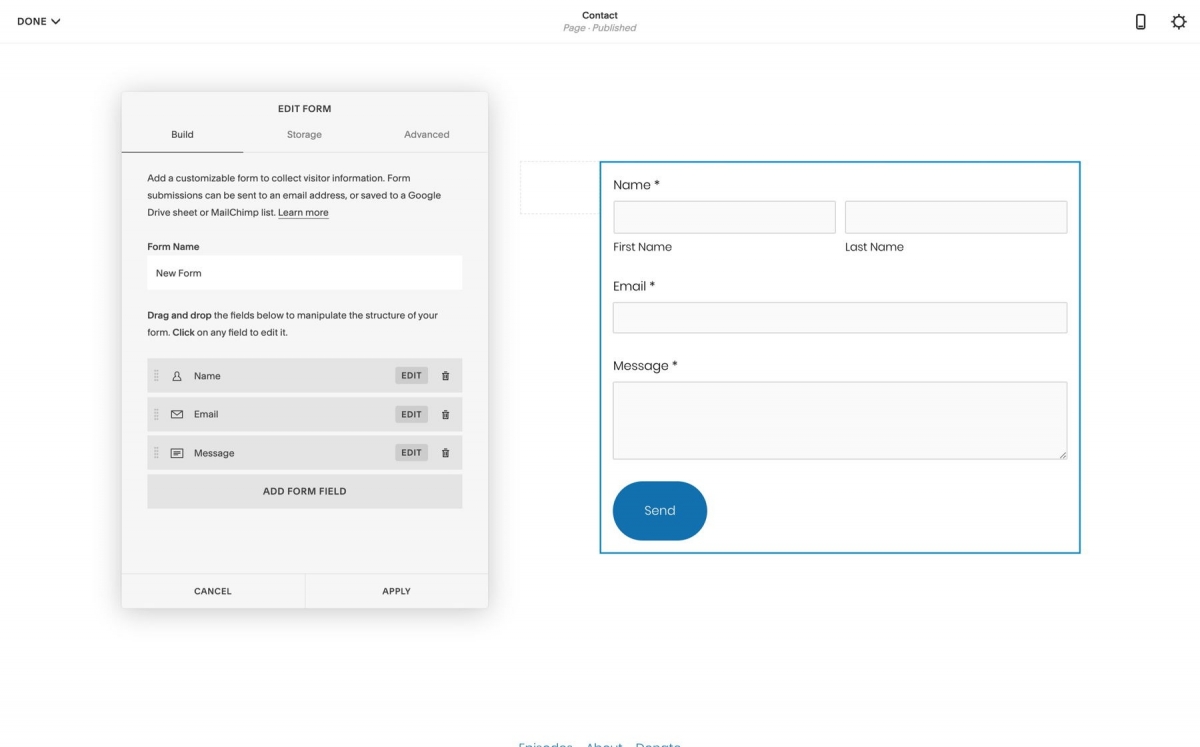Click the person icon on the Name field

point(176,375)
